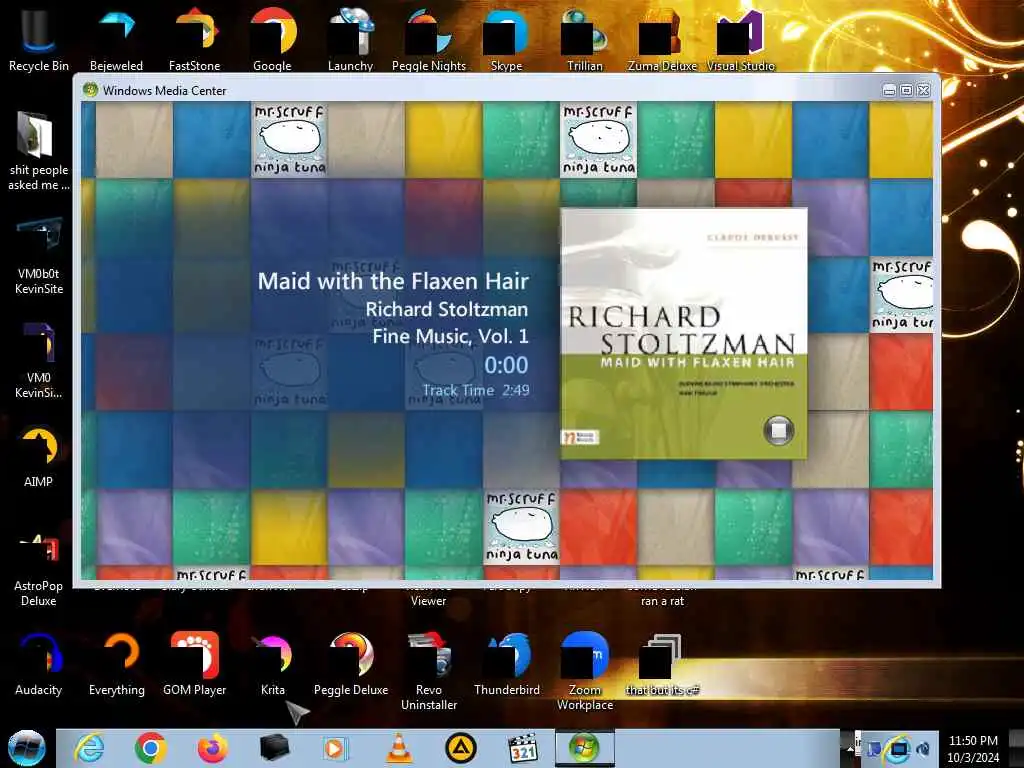The image size is (1024, 768).
Task: Select the Everything search desktop shortcut
Action: (x=117, y=664)
